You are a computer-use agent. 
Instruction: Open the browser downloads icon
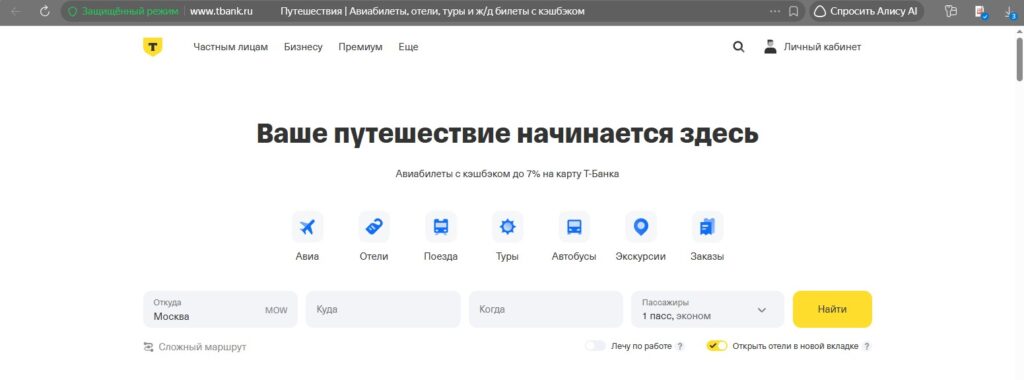coord(1010,11)
